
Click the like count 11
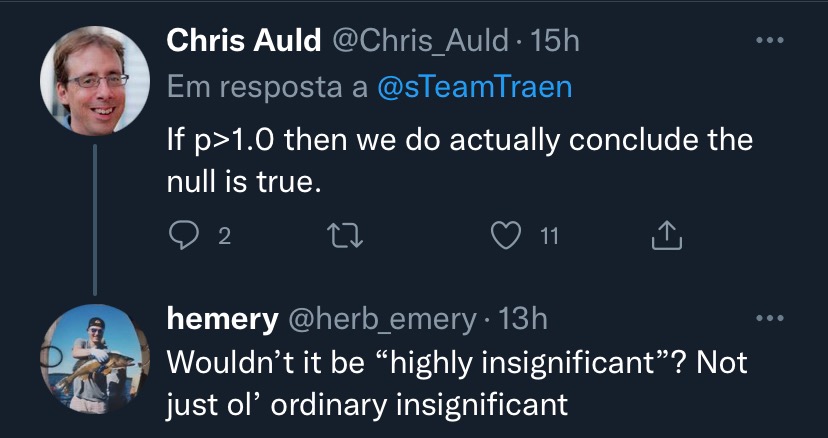click(x=549, y=237)
